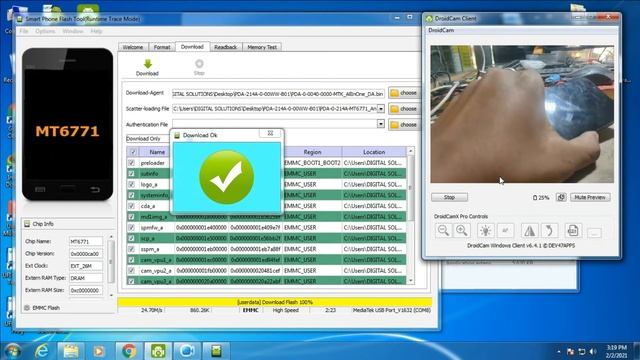Switch to the Welcome tab
The width and height of the screenshot is (640, 360).
133,47
